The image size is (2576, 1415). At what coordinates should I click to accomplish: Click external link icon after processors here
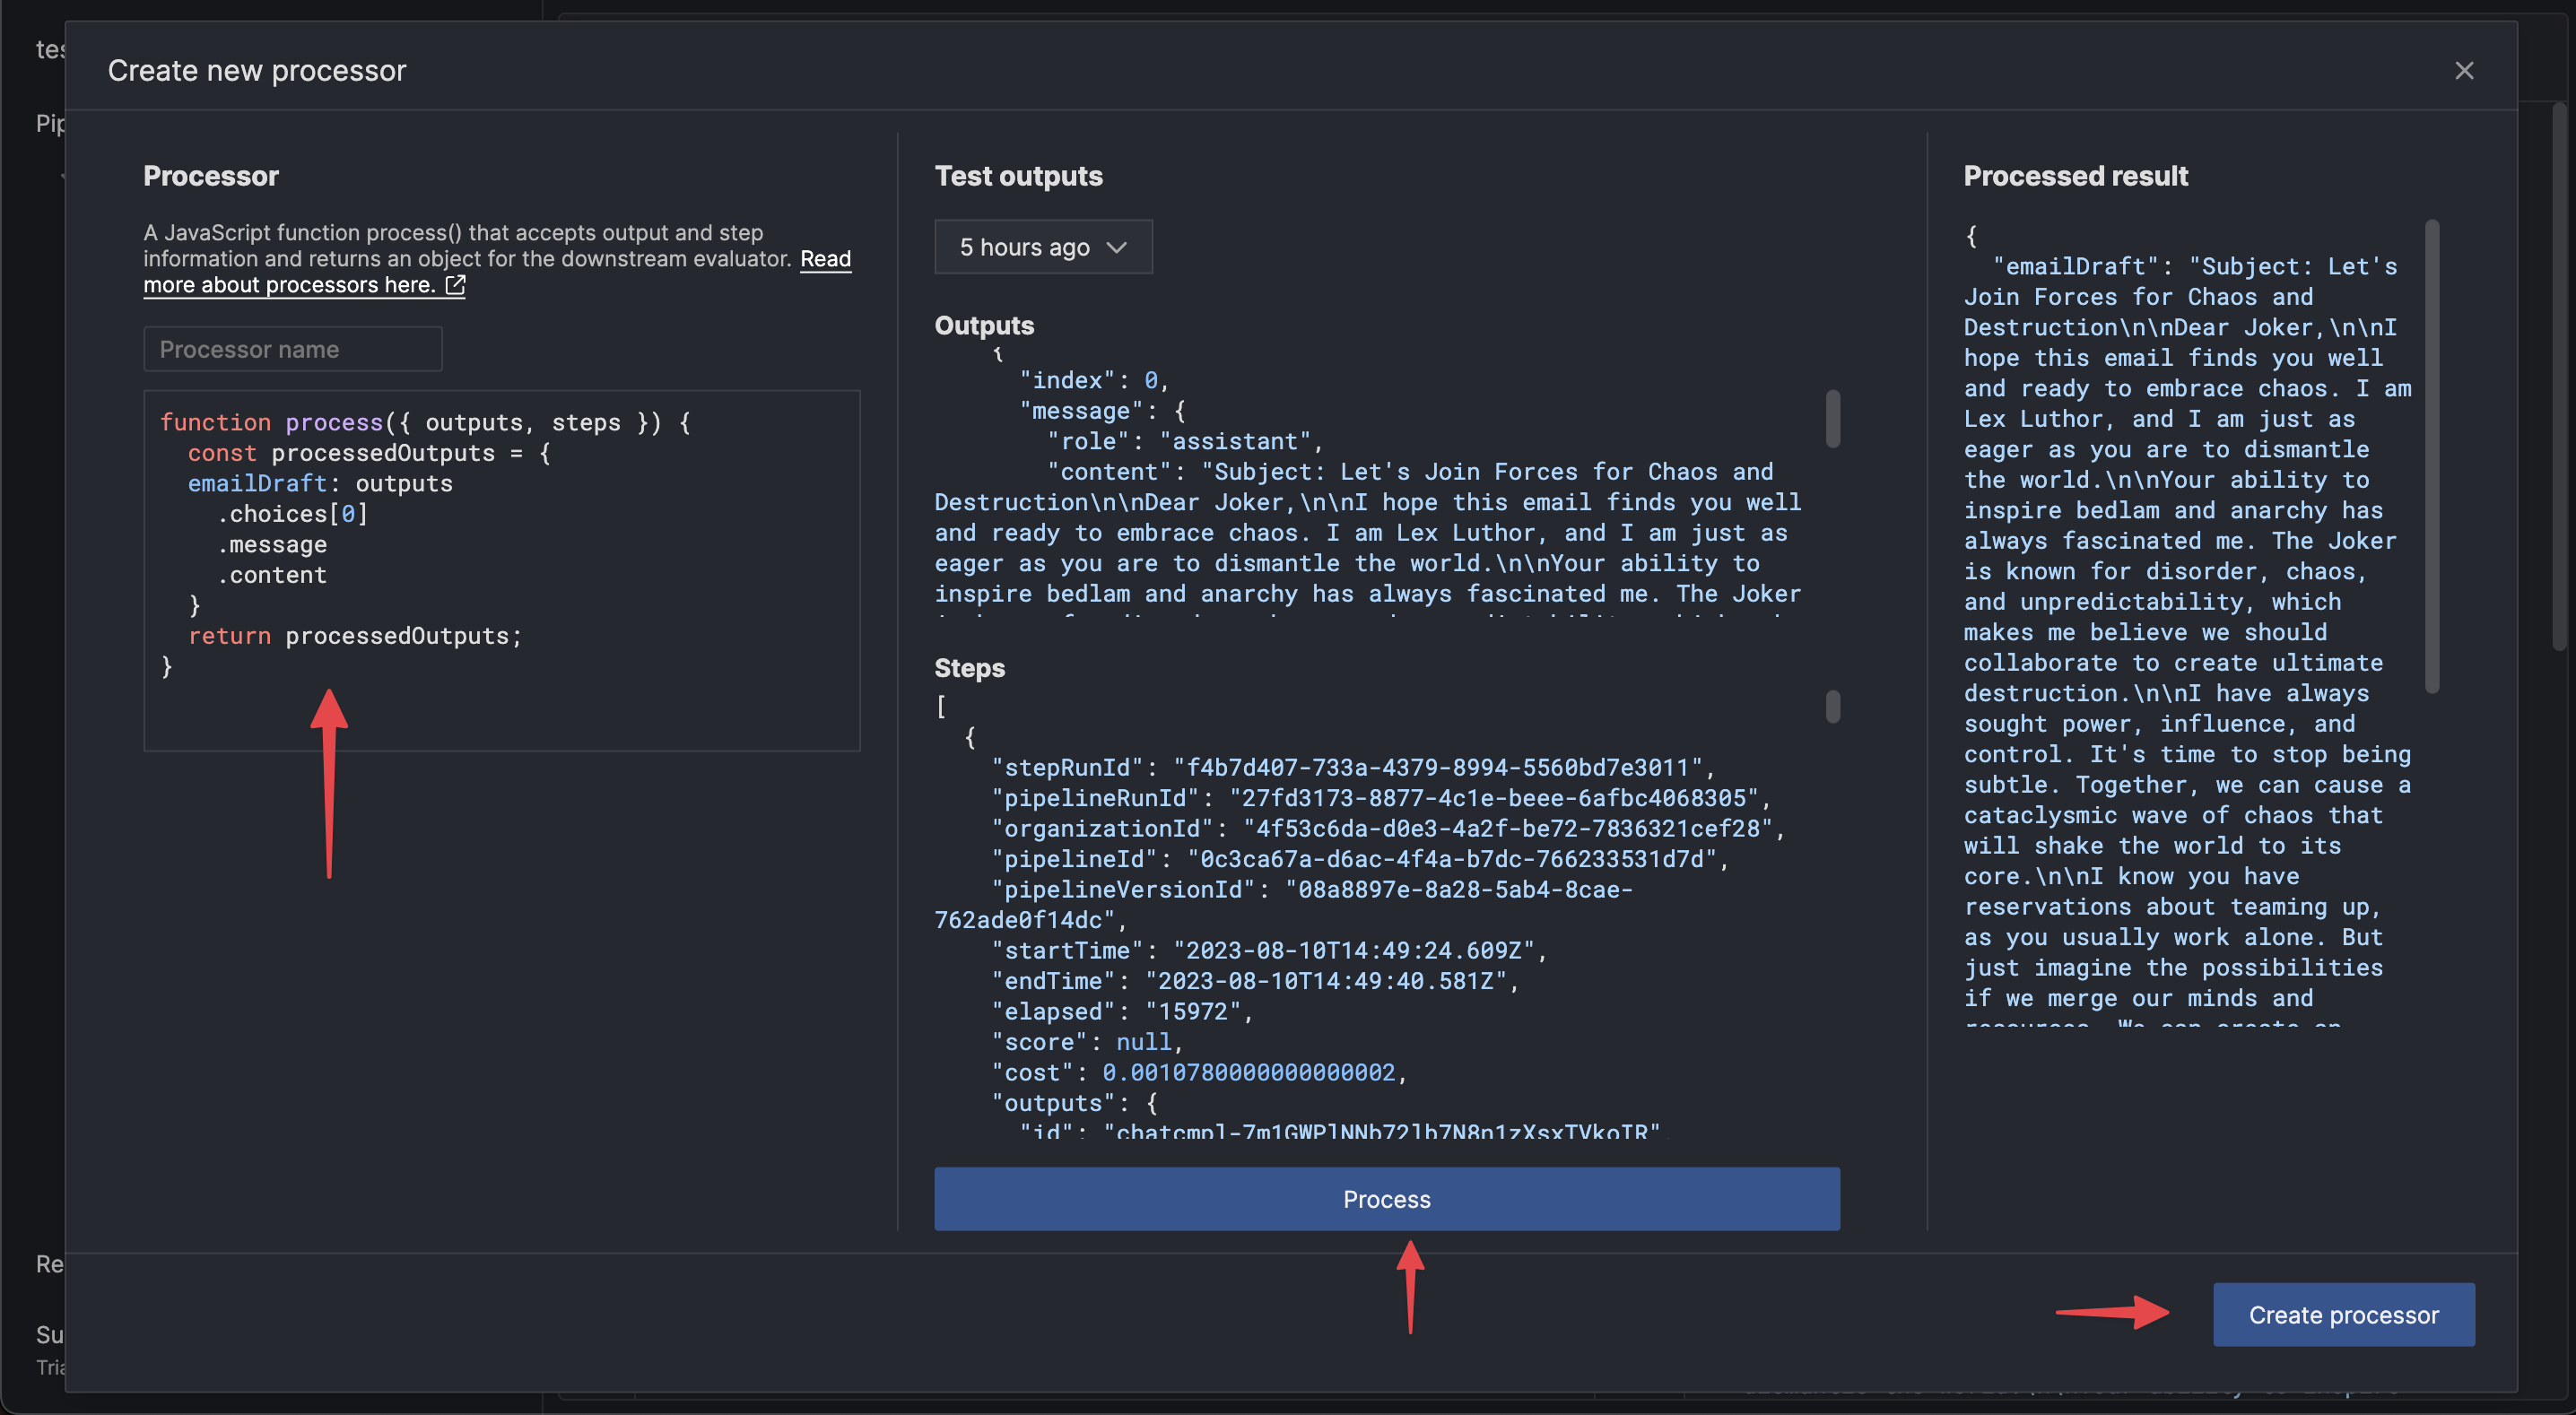click(455, 285)
